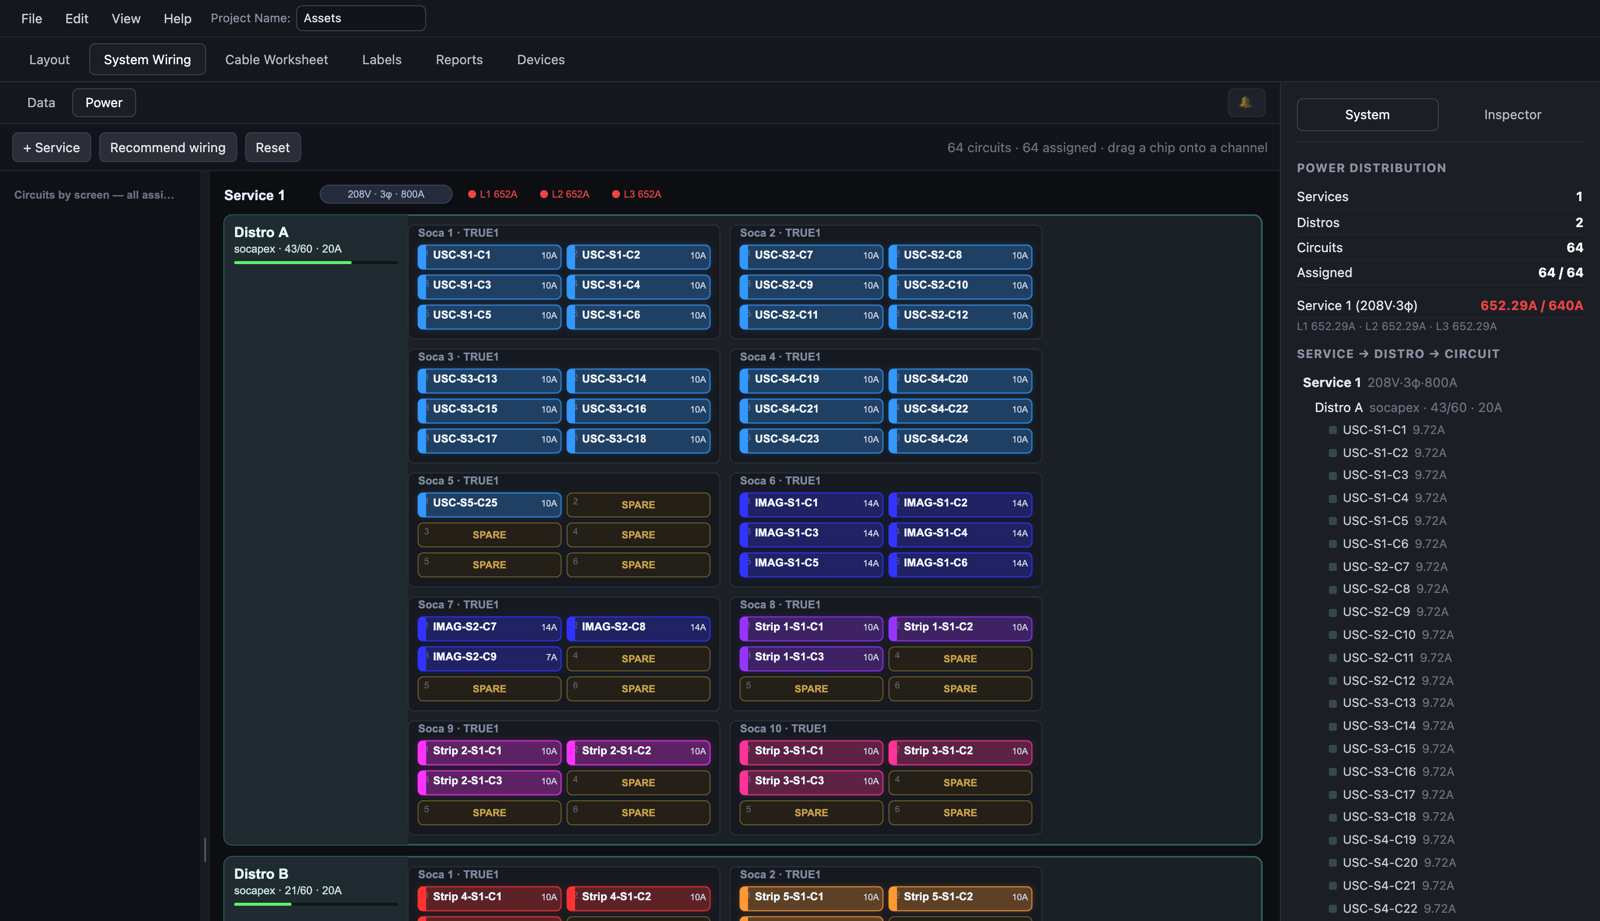Select the IMAG-S2-C8 chip in Soca 7
This screenshot has height=921, width=1600.
[x=638, y=628]
